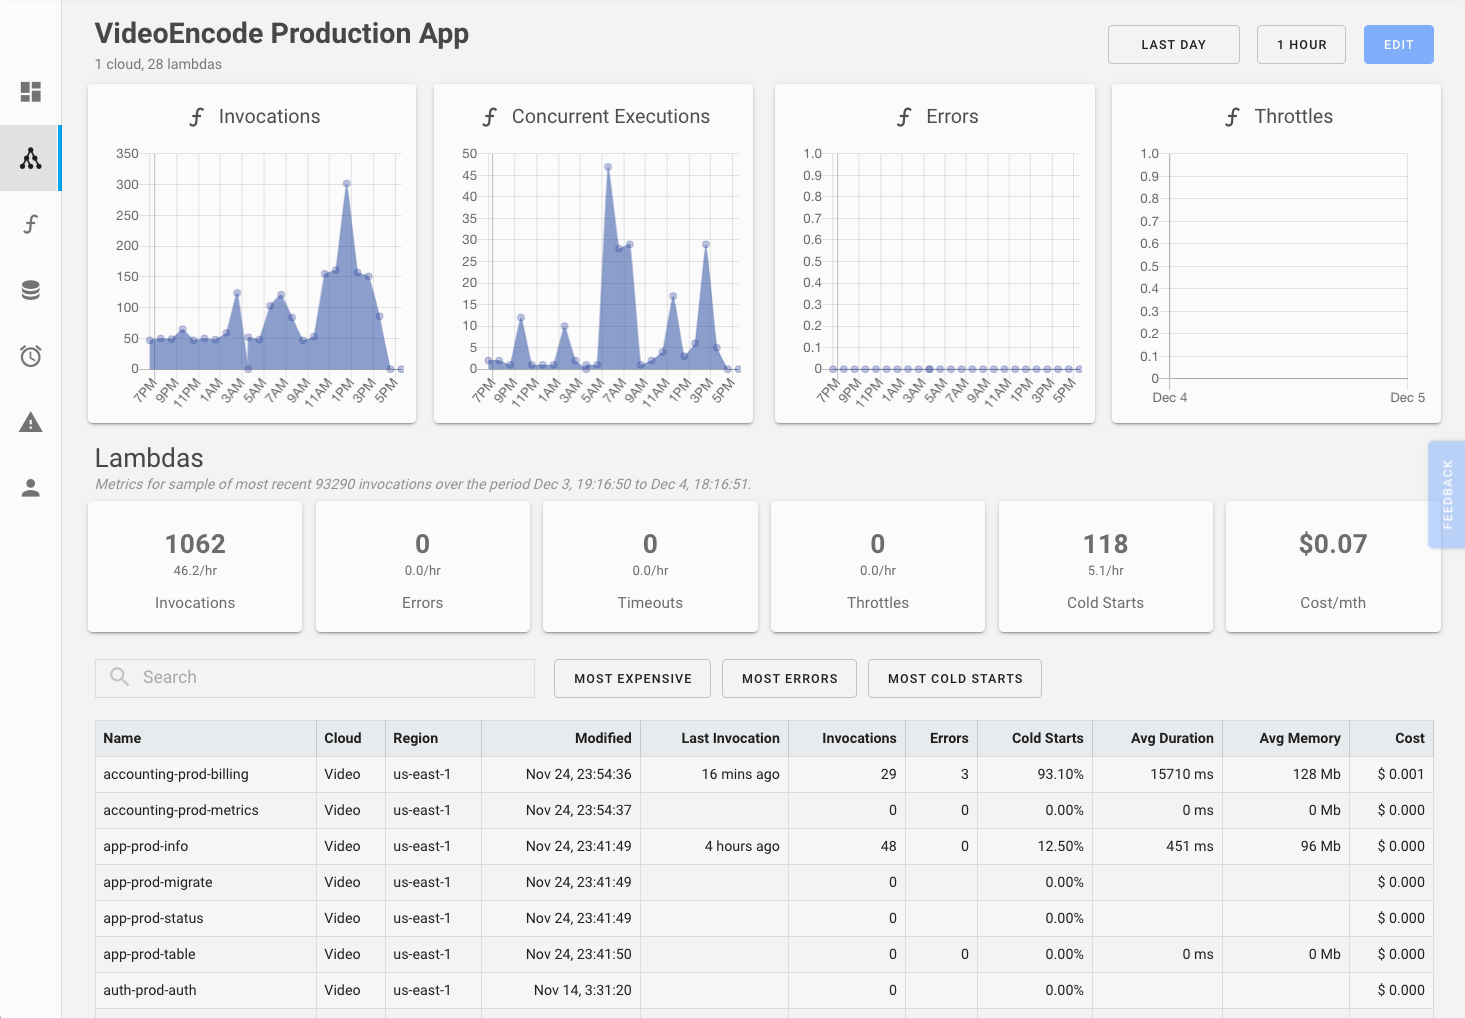1465x1018 pixels.
Task: Click the 1062 Invocations summary card
Action: coord(195,566)
